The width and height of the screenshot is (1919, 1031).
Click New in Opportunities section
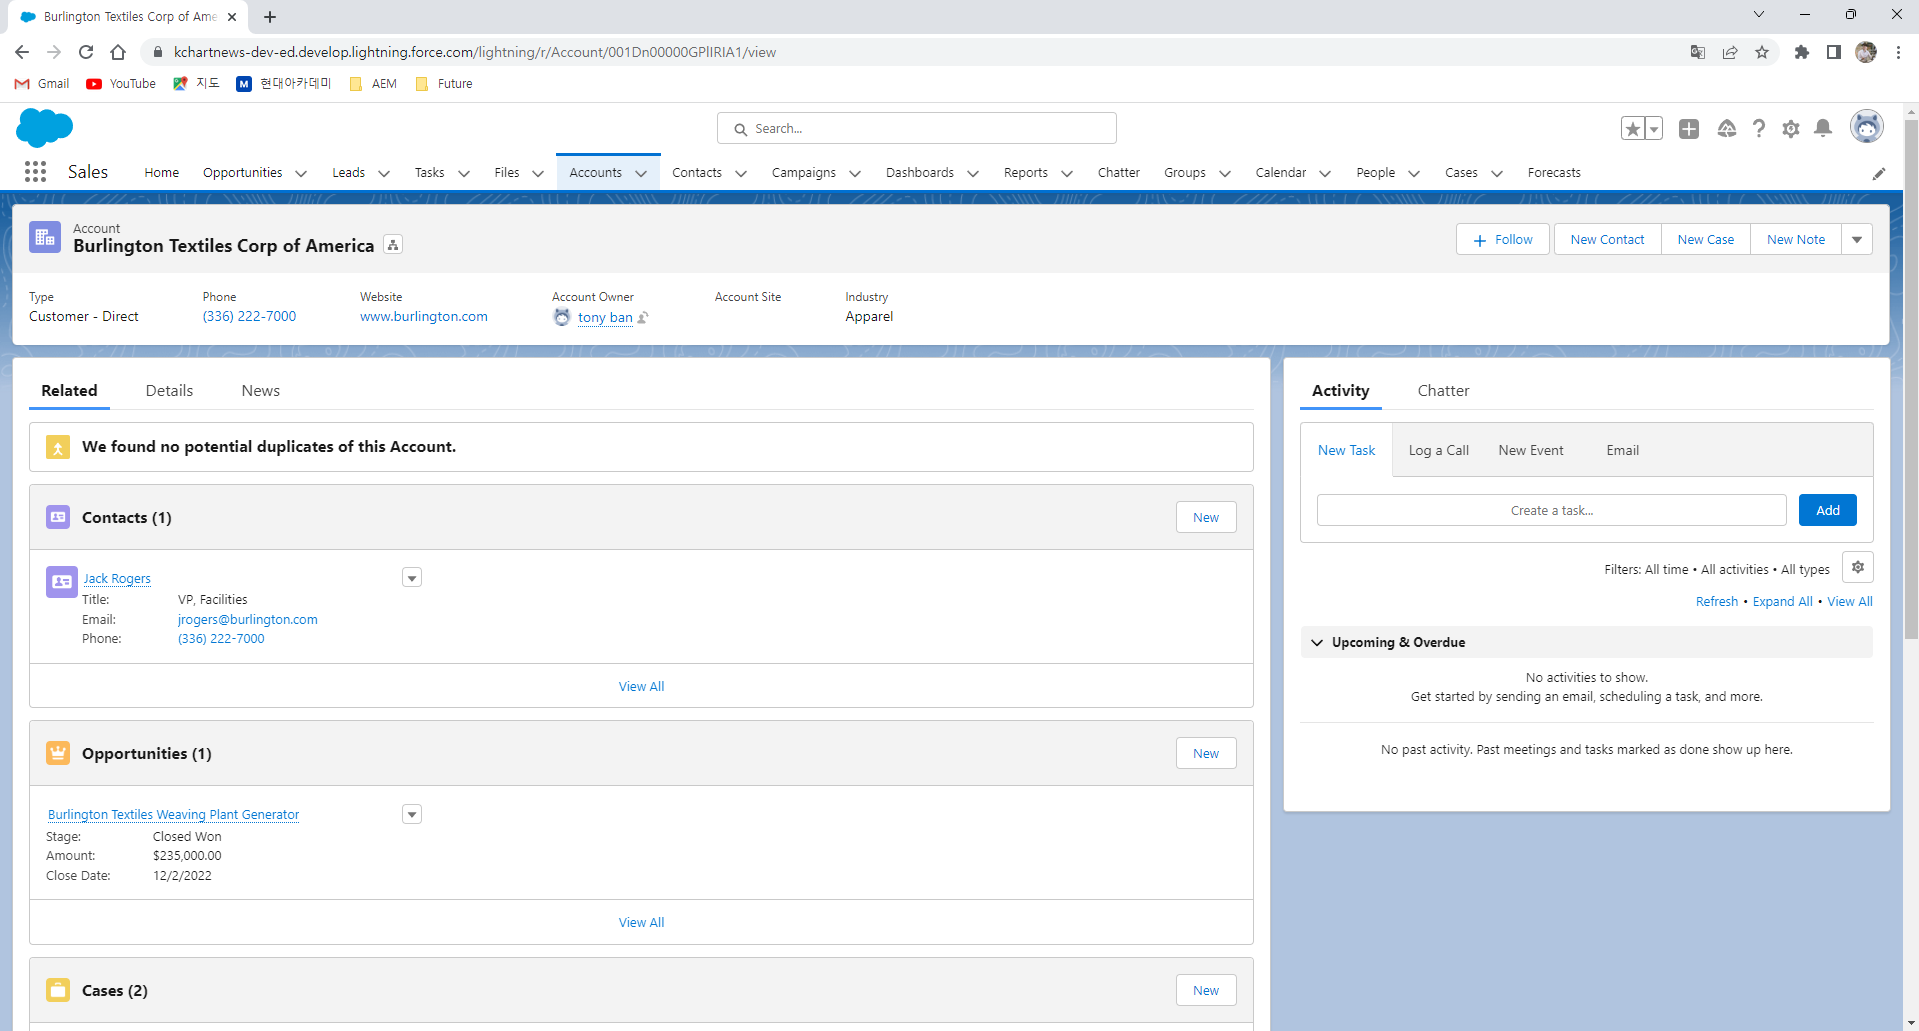(x=1206, y=753)
